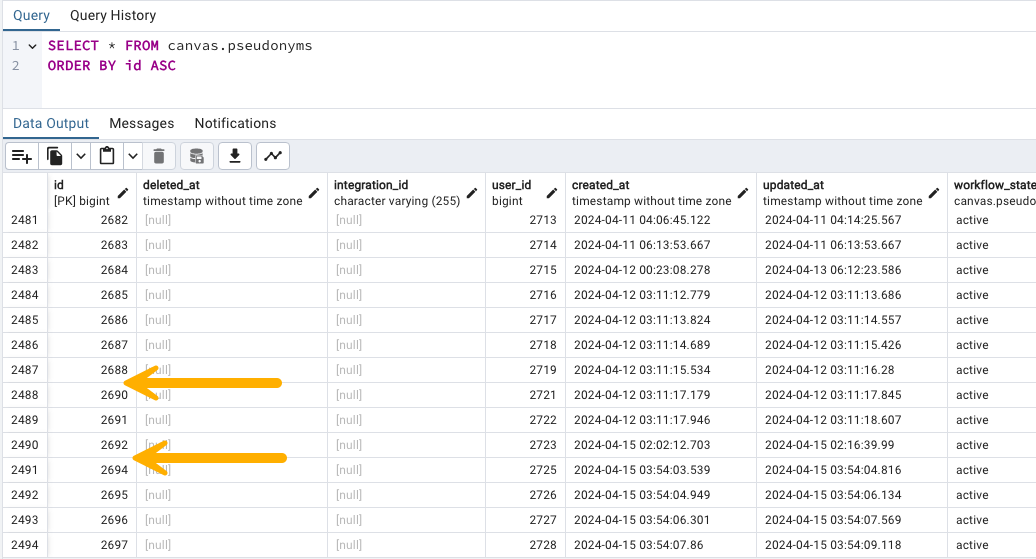Click the Copy toolbar icon
The width and height of the screenshot is (1036, 559).
[55, 157]
